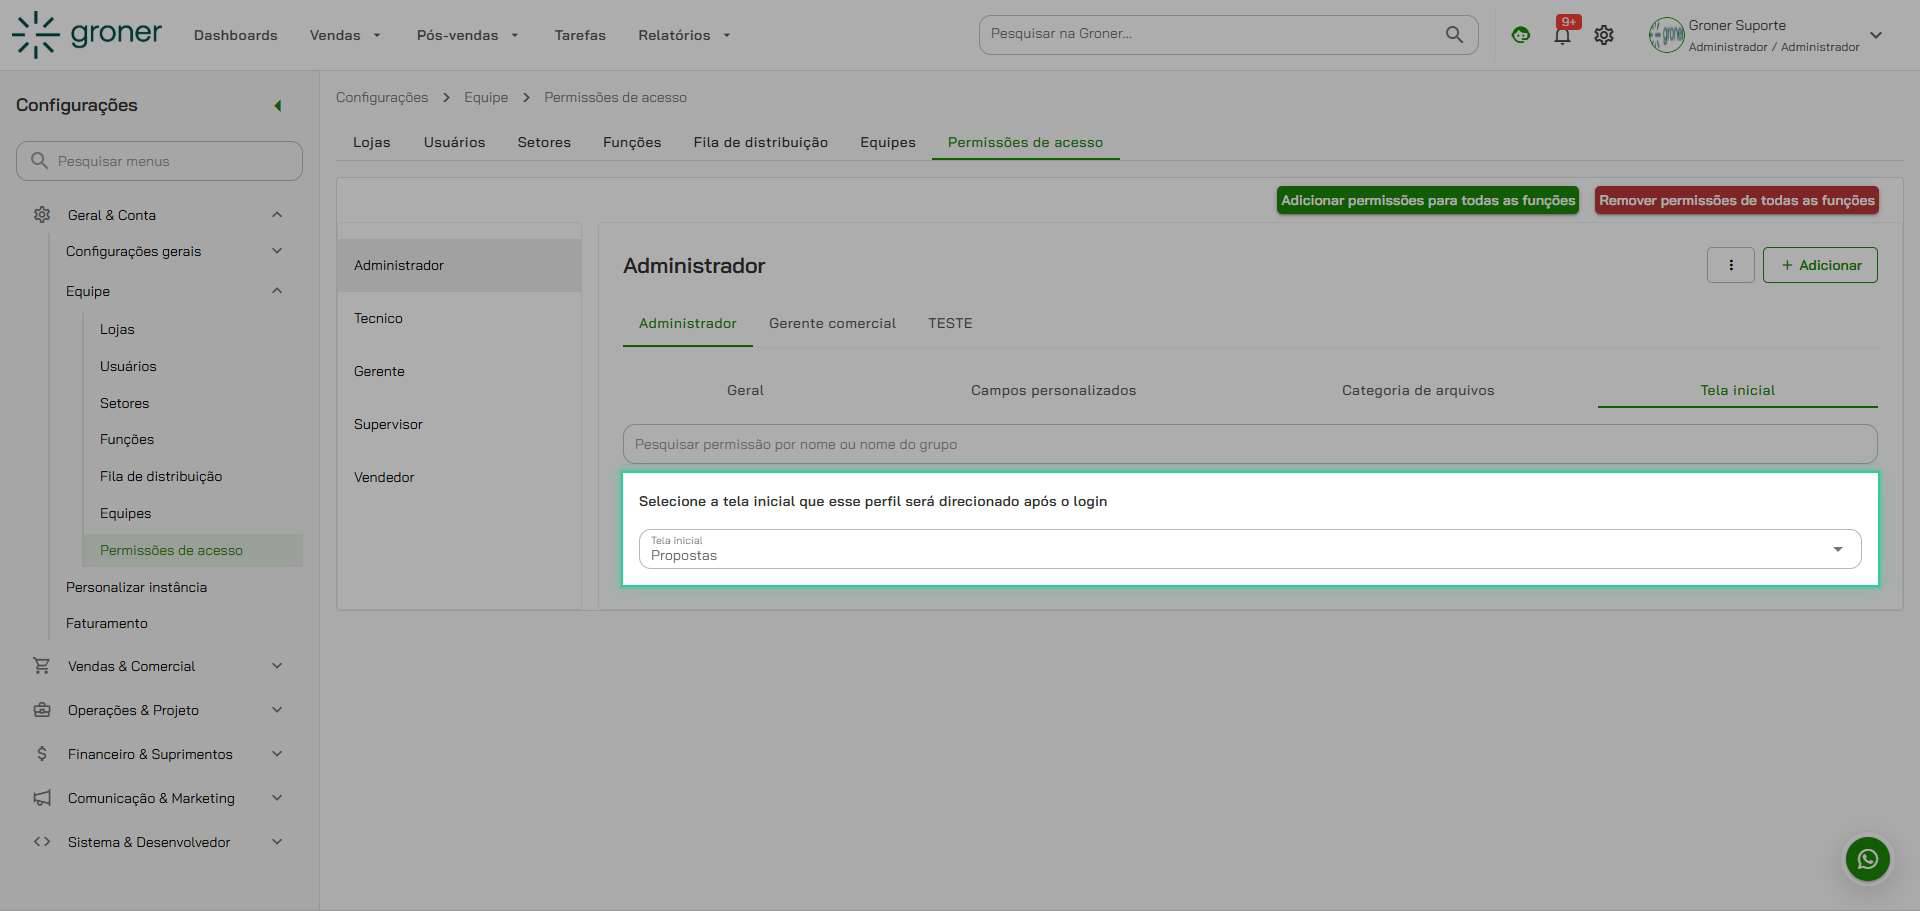Open the Tela Inicial dropdown showing Propostas
1920x911 pixels.
(x=1838, y=548)
